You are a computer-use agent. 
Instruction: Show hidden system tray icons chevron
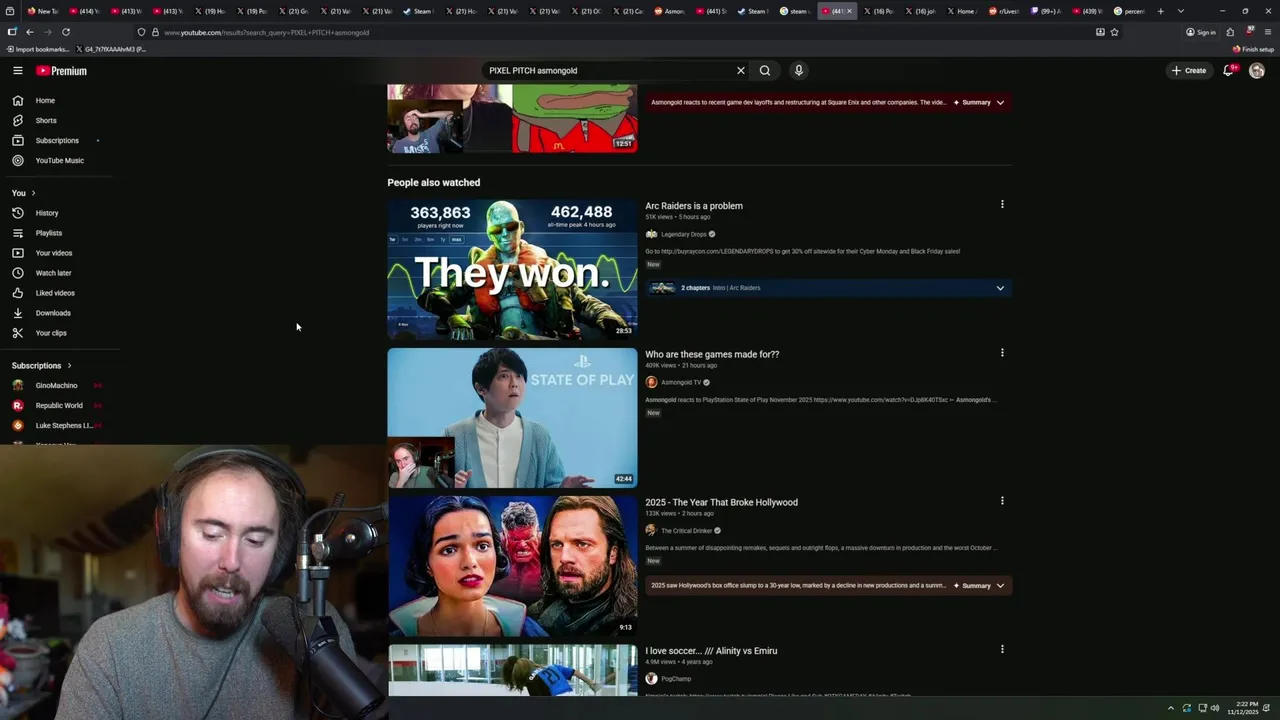pyautogui.click(x=1171, y=708)
